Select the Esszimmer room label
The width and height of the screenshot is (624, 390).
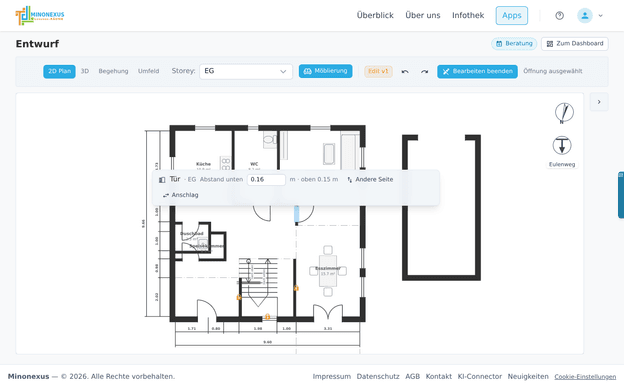[328, 269]
